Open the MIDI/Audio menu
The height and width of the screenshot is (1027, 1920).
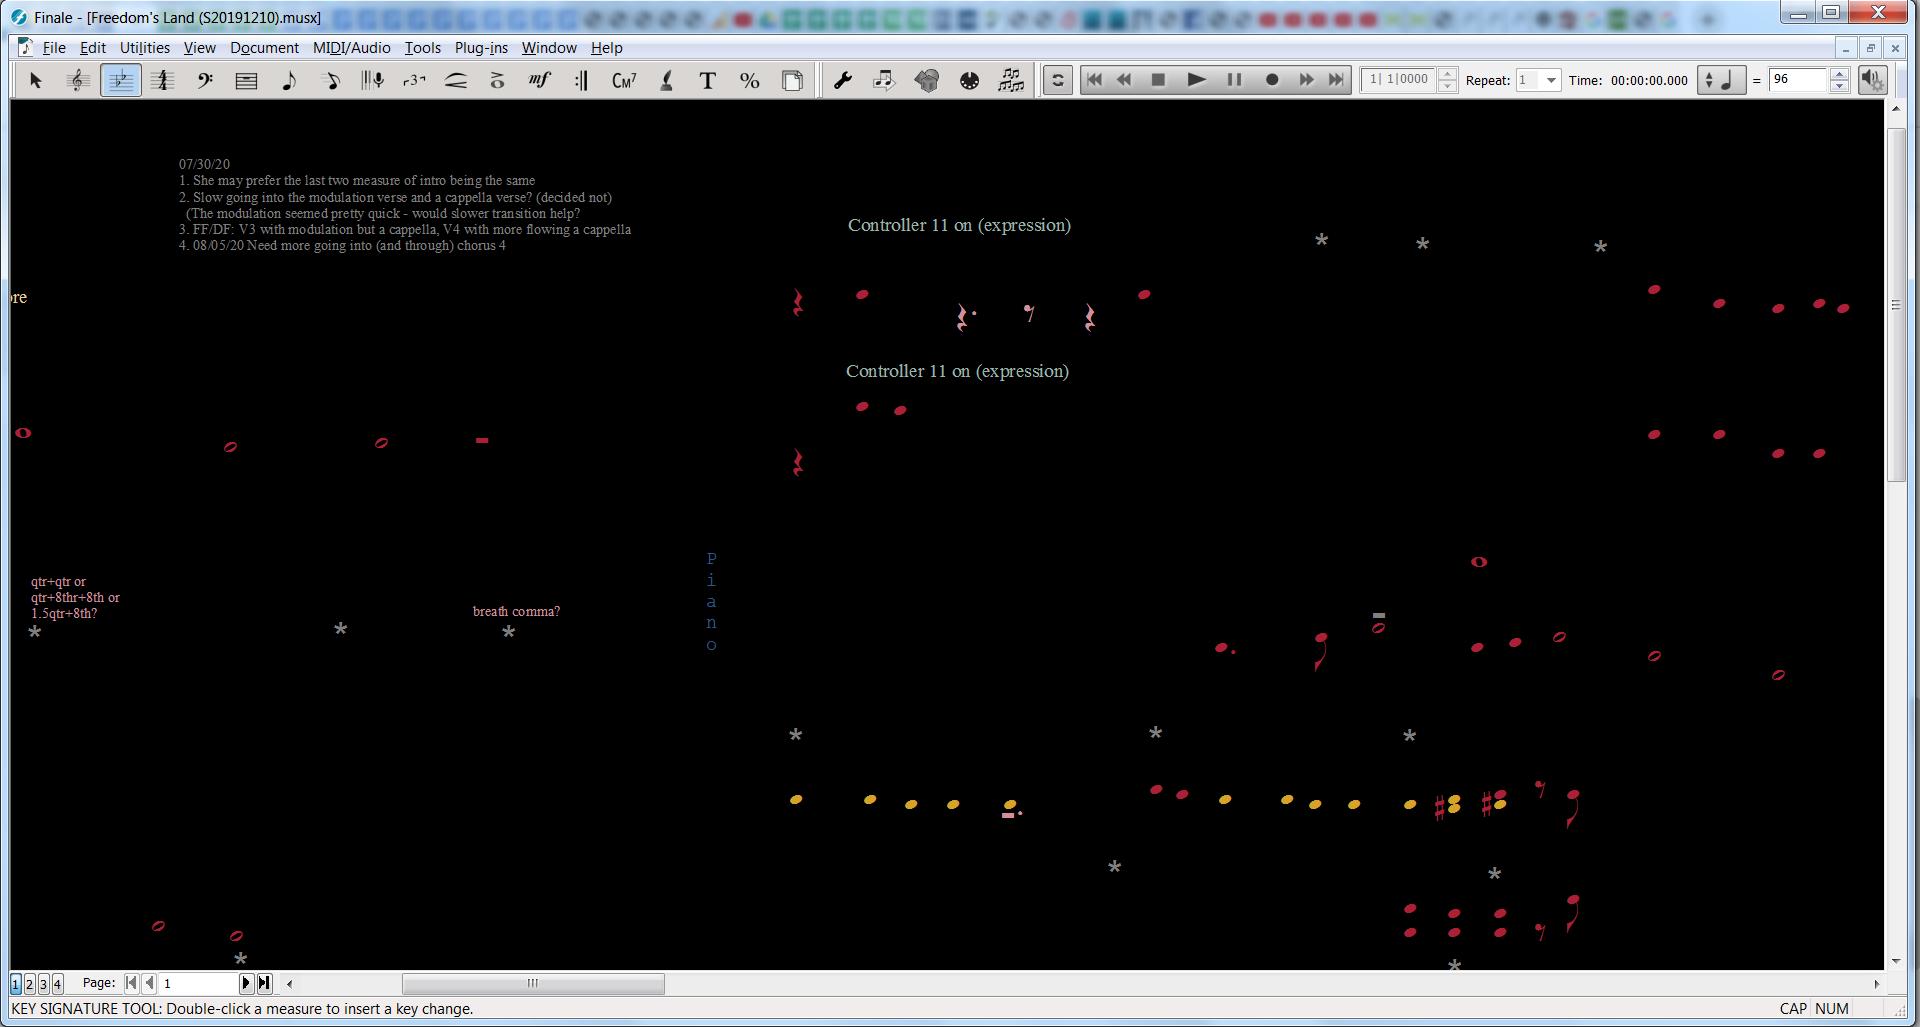(351, 48)
